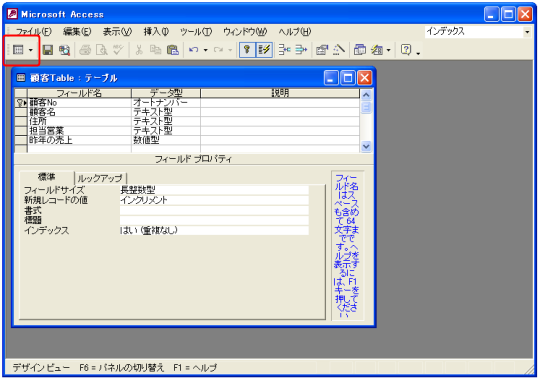540x378 pixels.
Task: Click the フィールド名 column header
Action: (x=79, y=93)
